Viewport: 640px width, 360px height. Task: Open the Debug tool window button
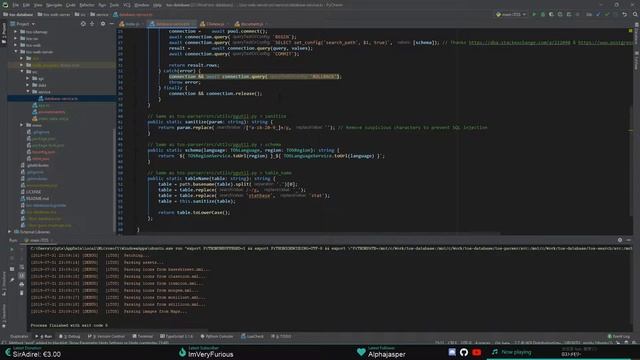click(70, 336)
